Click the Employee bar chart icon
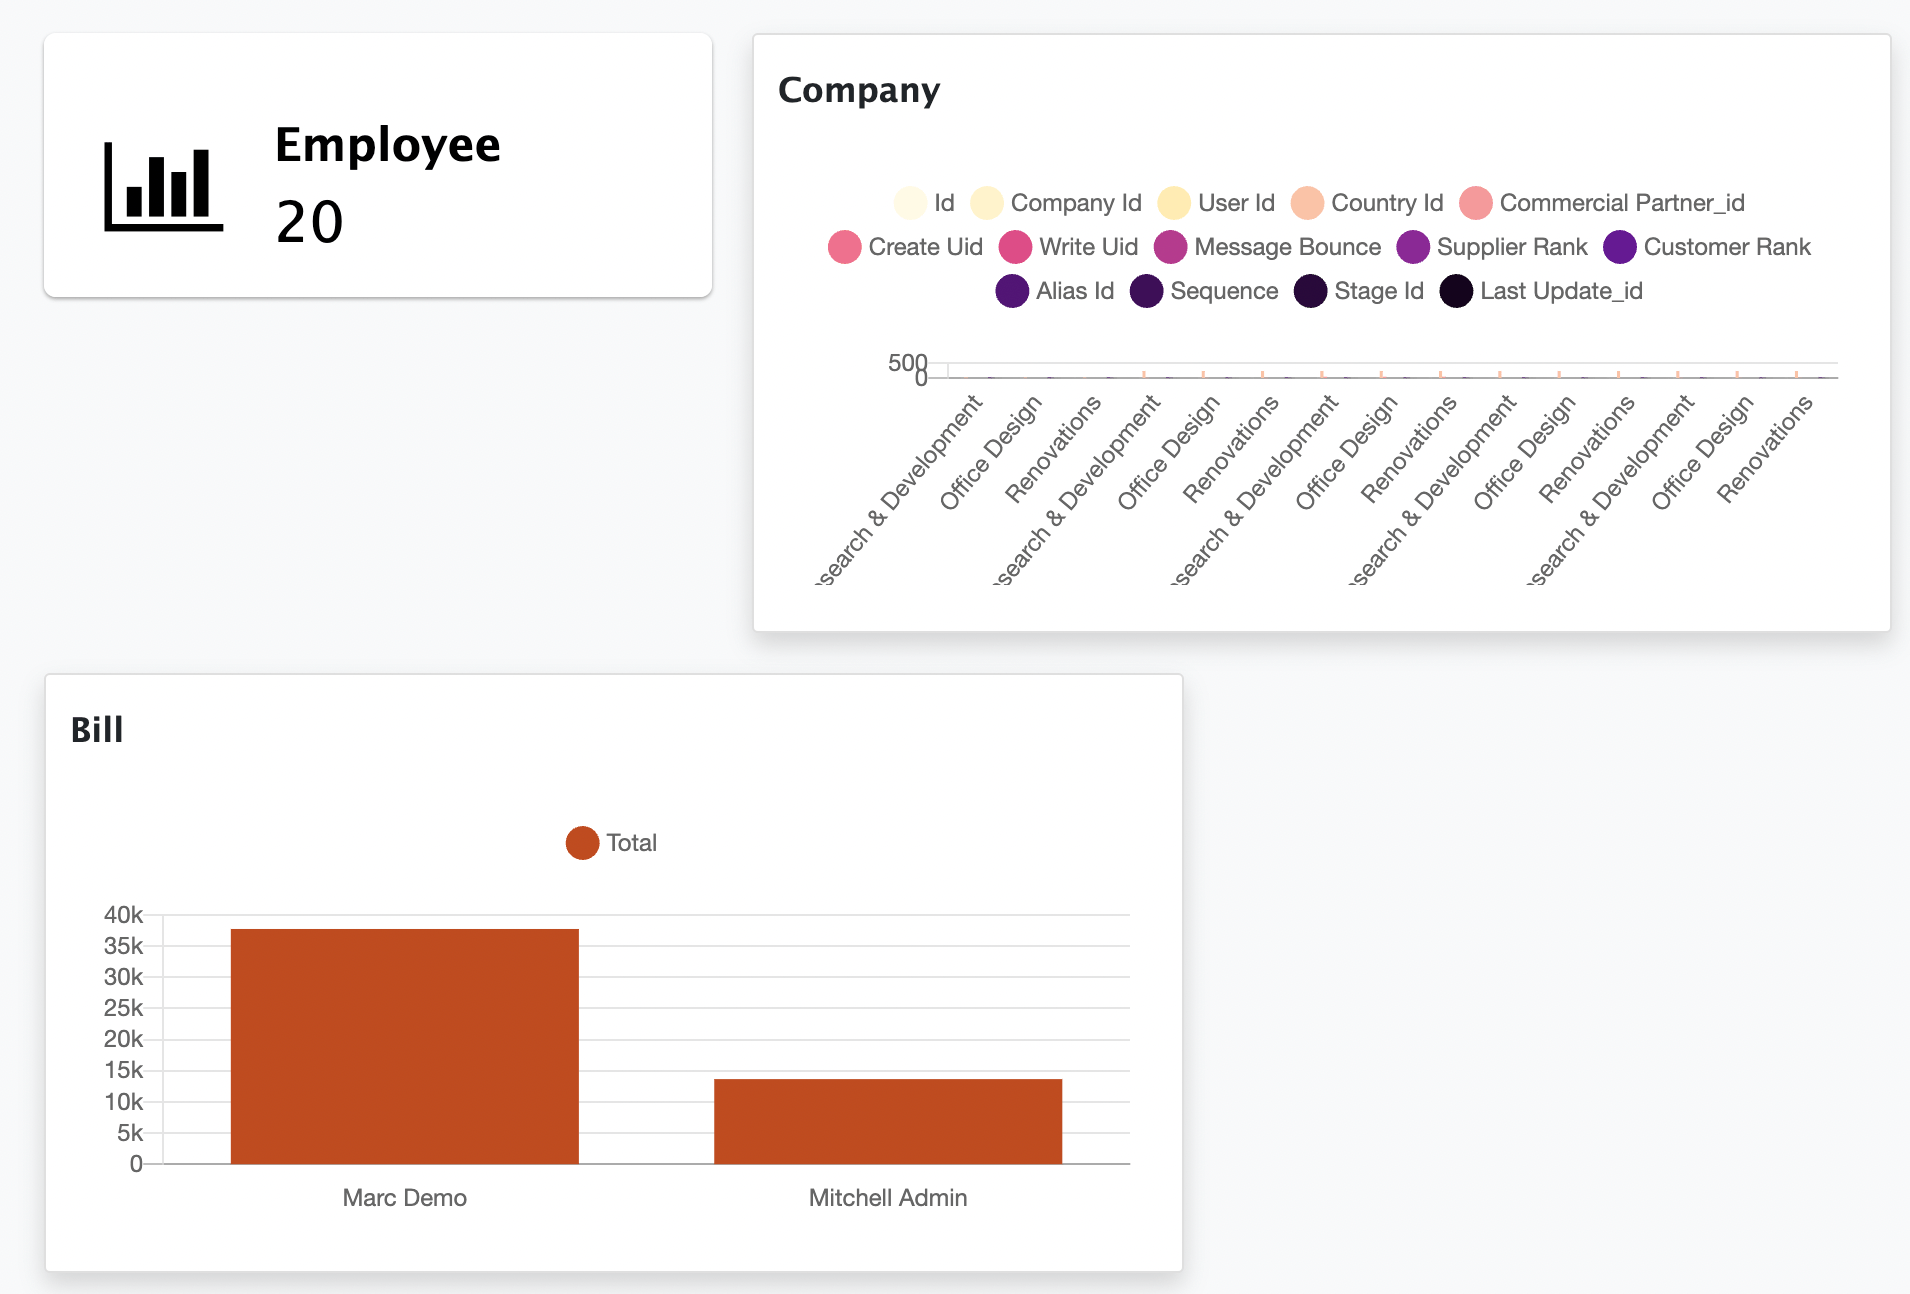The height and width of the screenshot is (1294, 1910). (x=163, y=187)
